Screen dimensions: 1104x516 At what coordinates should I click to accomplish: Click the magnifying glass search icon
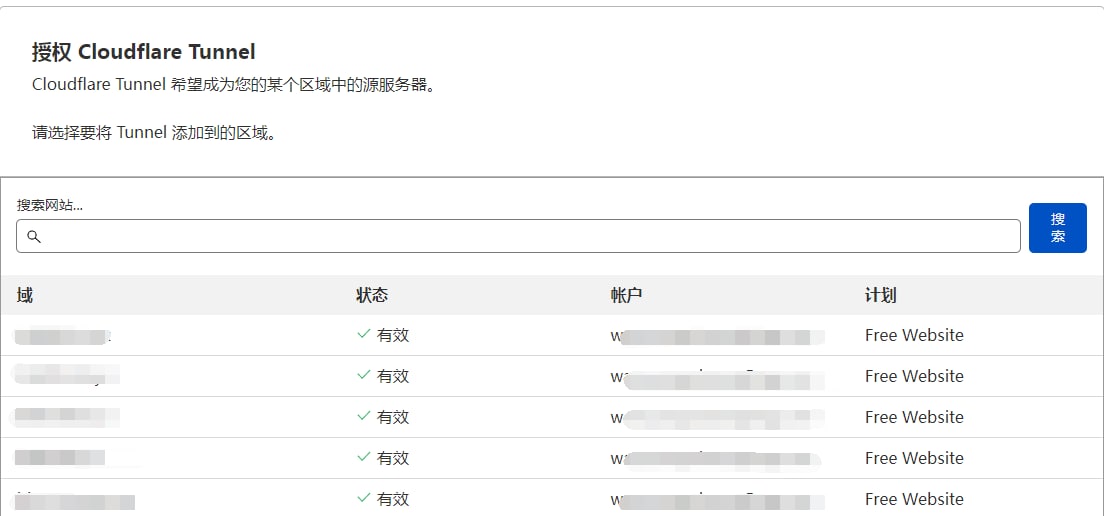pyautogui.click(x=33, y=237)
